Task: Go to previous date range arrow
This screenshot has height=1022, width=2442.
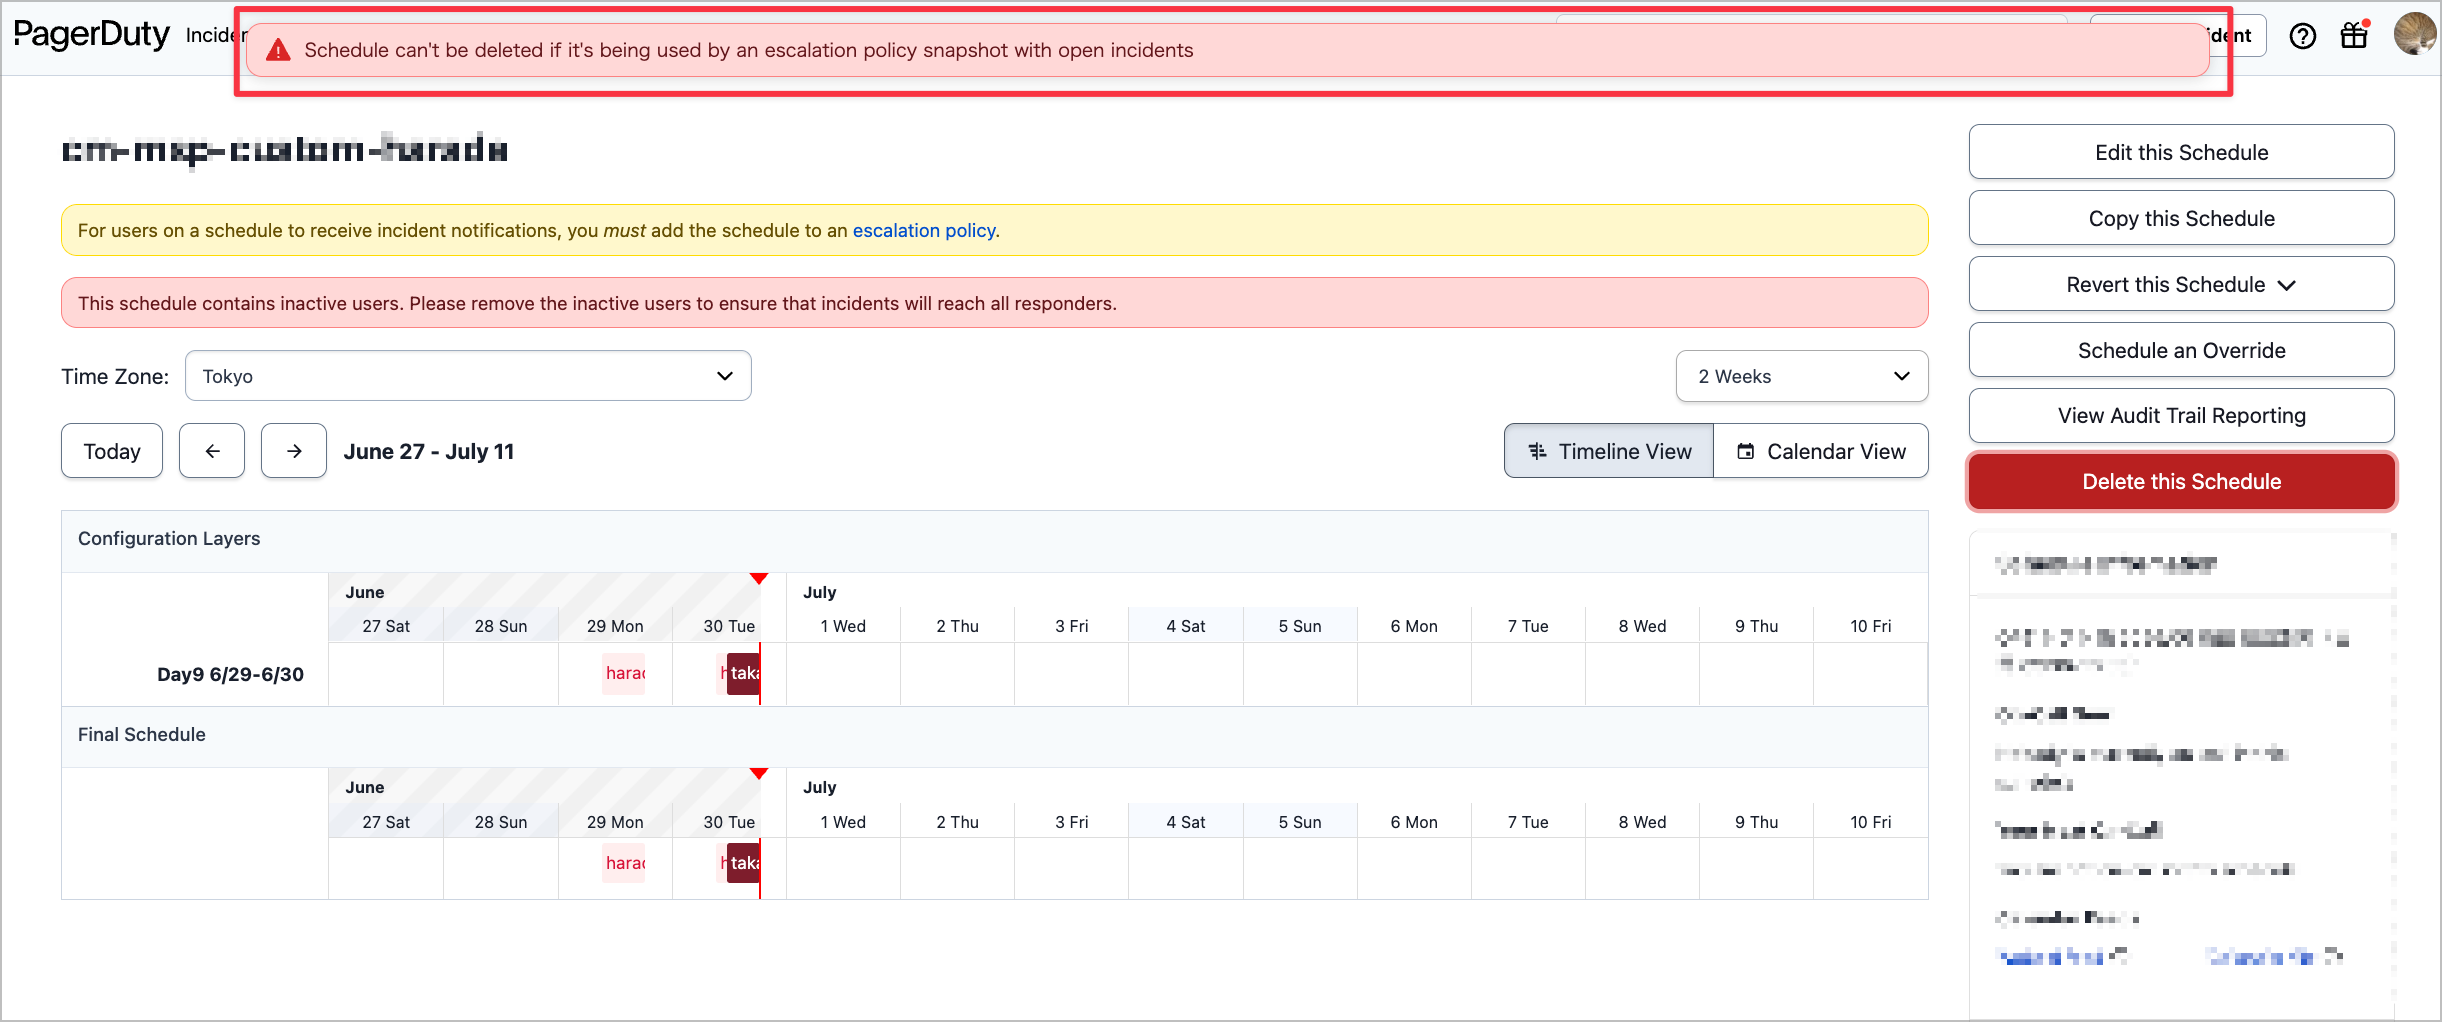Action: coord(212,451)
